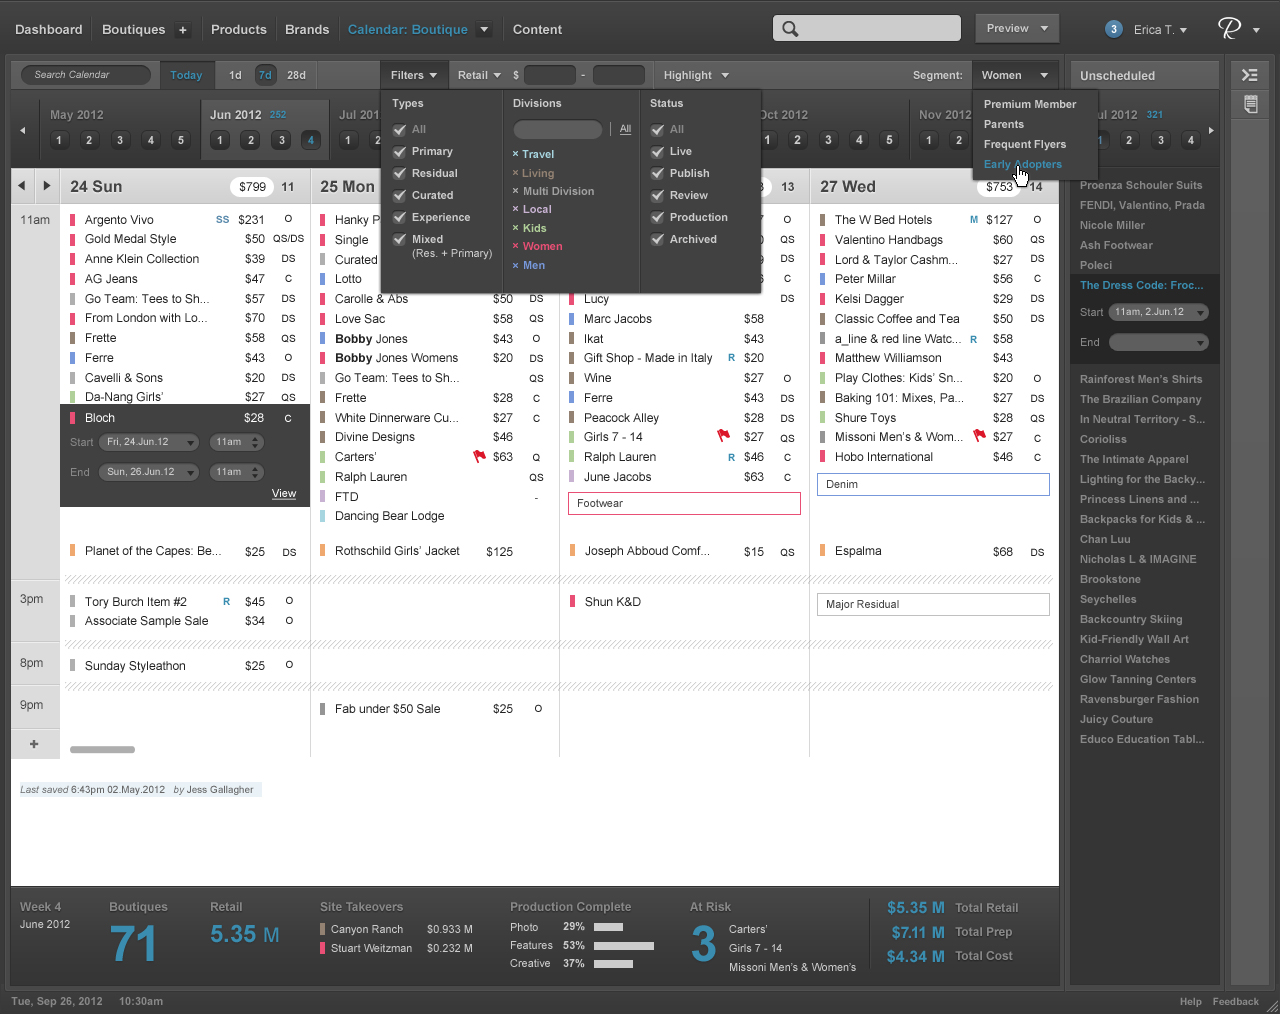Switch to 28d view
Image resolution: width=1280 pixels, height=1014 pixels.
tap(297, 75)
